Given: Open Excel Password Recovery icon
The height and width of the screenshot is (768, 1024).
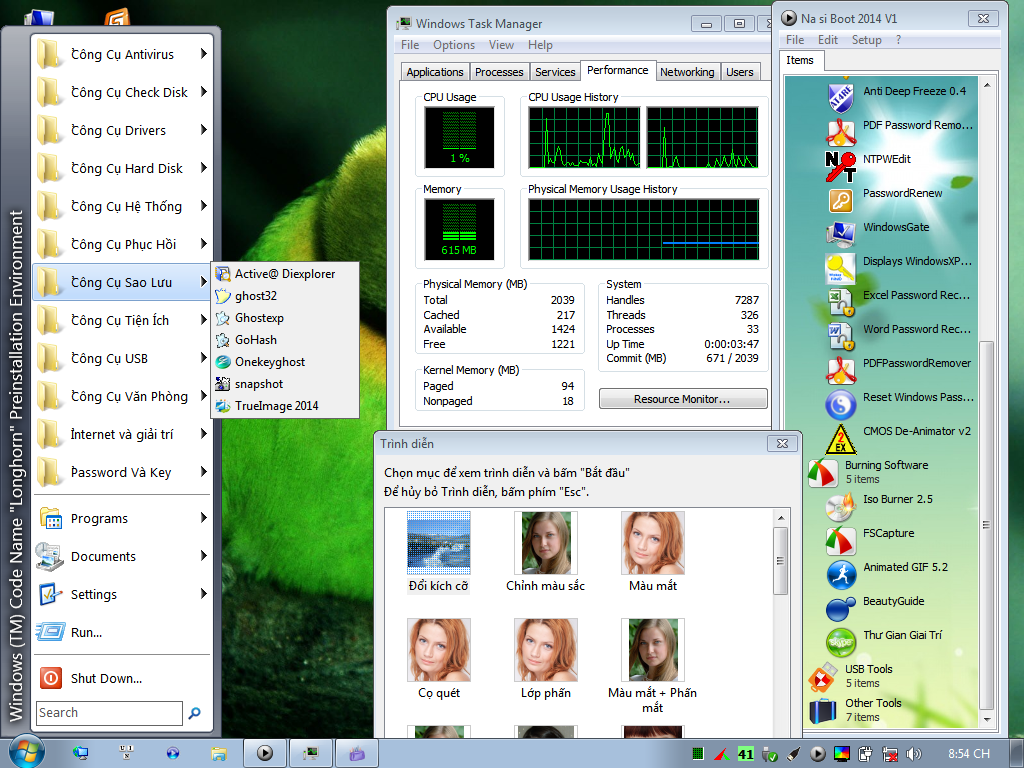Looking at the screenshot, I should click(x=840, y=302).
